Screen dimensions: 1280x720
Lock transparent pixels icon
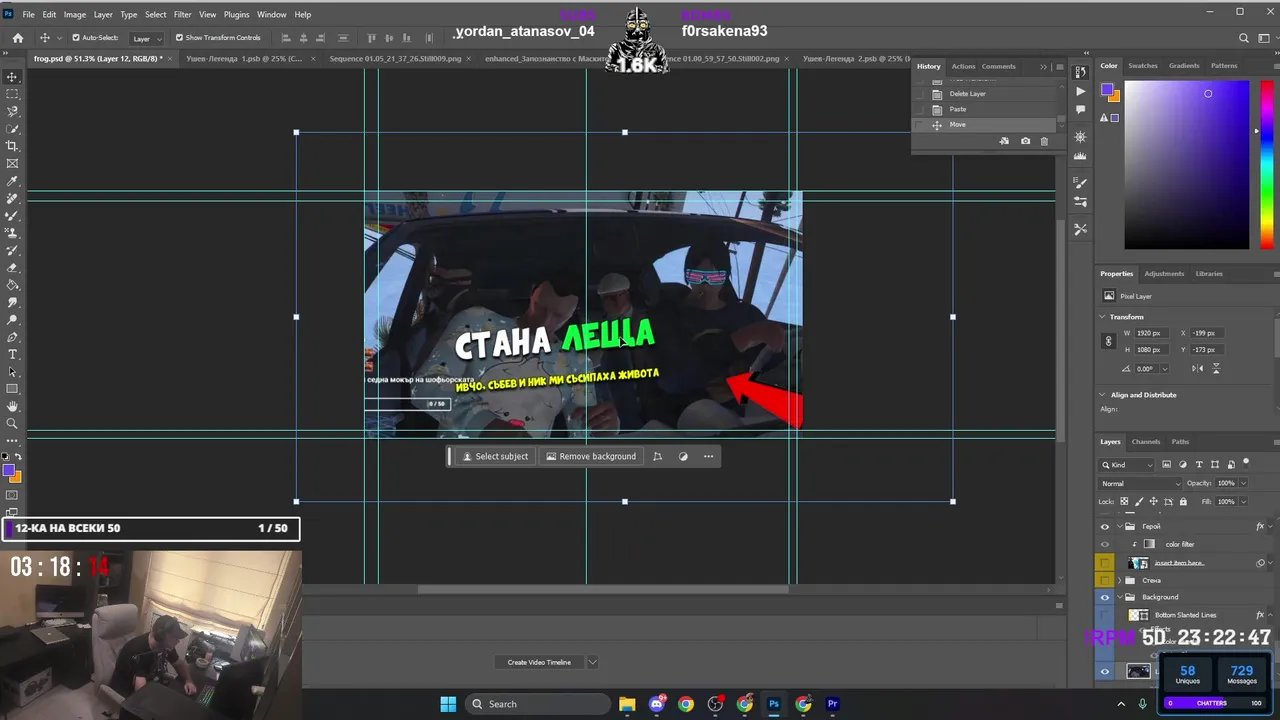click(x=1124, y=501)
